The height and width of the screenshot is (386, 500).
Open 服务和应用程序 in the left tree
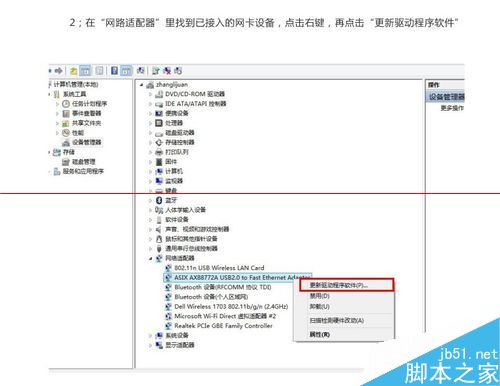click(x=83, y=171)
